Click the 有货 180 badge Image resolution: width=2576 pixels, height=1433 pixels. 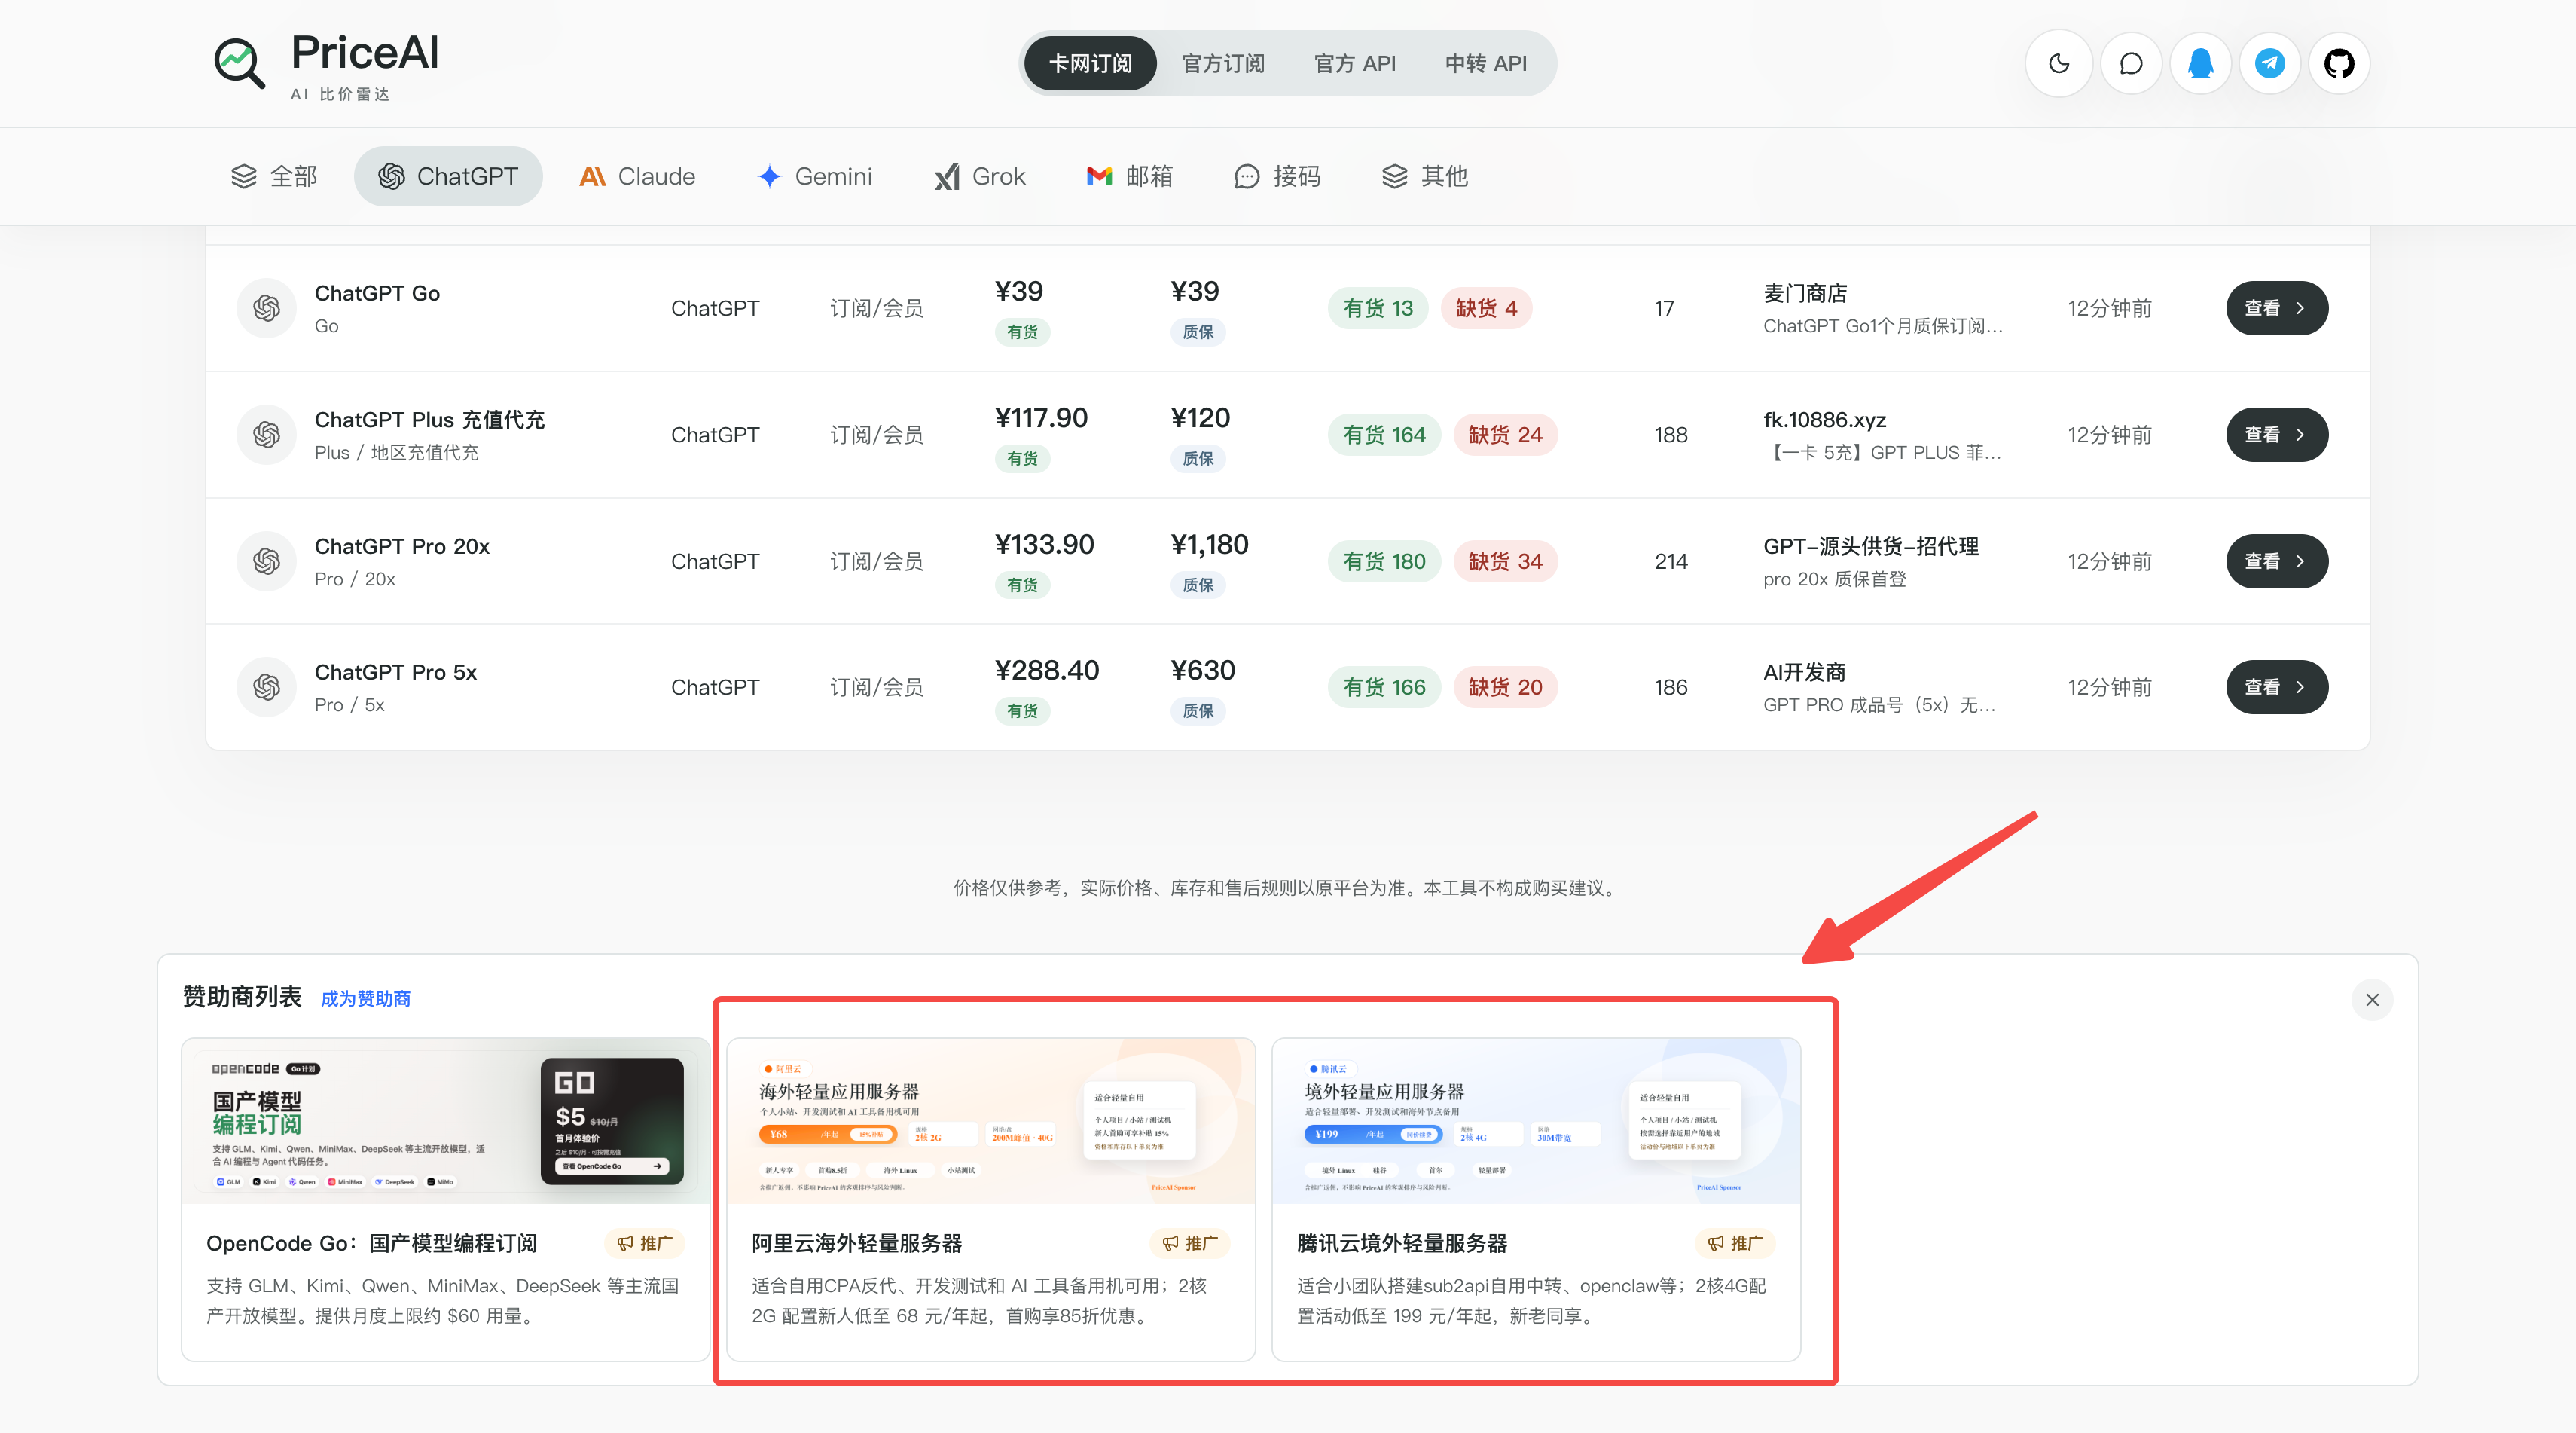click(1384, 561)
